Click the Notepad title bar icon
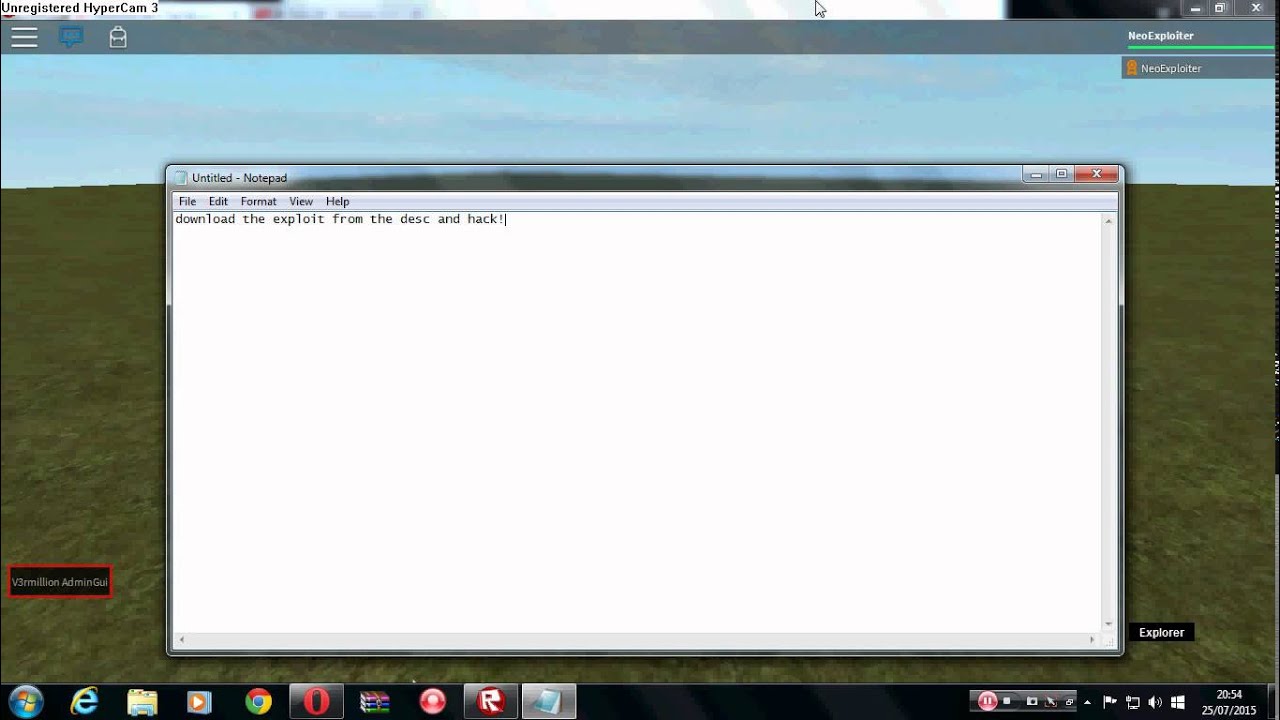Screen dimensions: 1280x720 click(181, 178)
